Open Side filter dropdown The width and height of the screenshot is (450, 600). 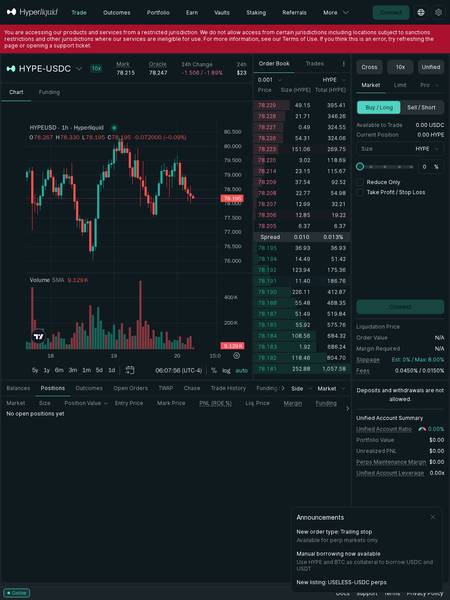pyautogui.click(x=302, y=388)
